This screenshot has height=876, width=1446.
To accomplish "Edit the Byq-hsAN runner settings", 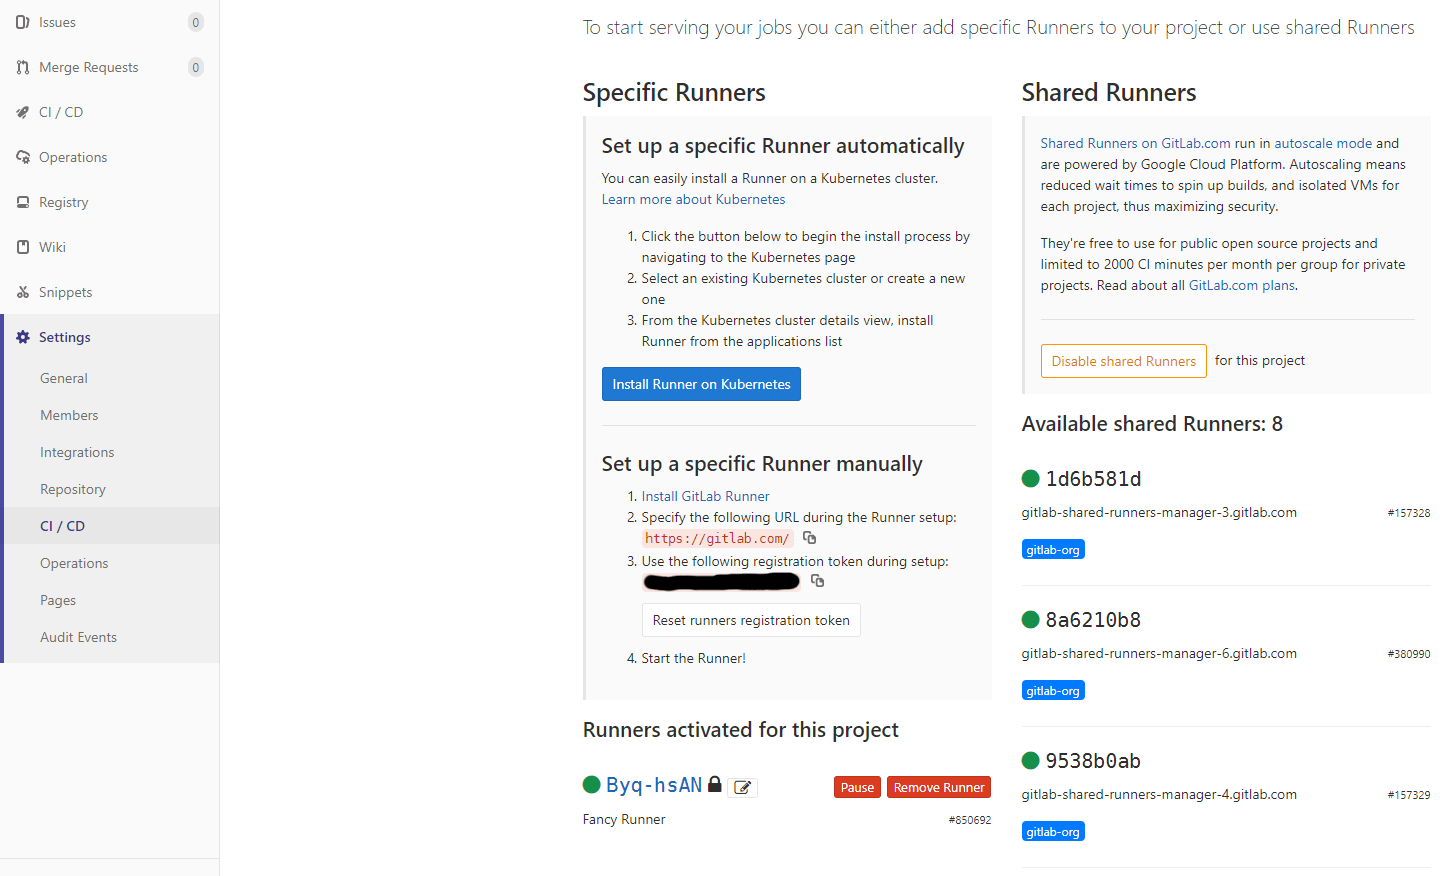I will pyautogui.click(x=743, y=787).
